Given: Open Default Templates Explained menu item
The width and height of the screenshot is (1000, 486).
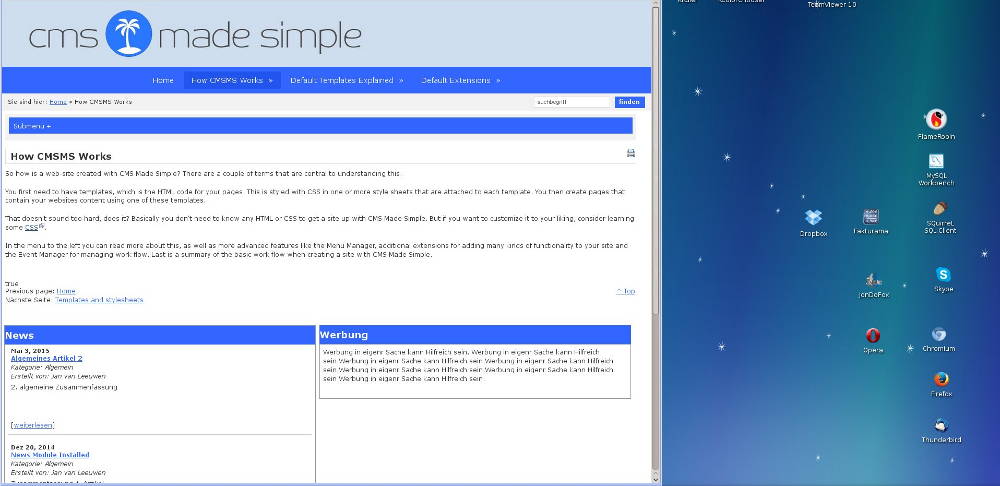Looking at the screenshot, I should (x=346, y=80).
